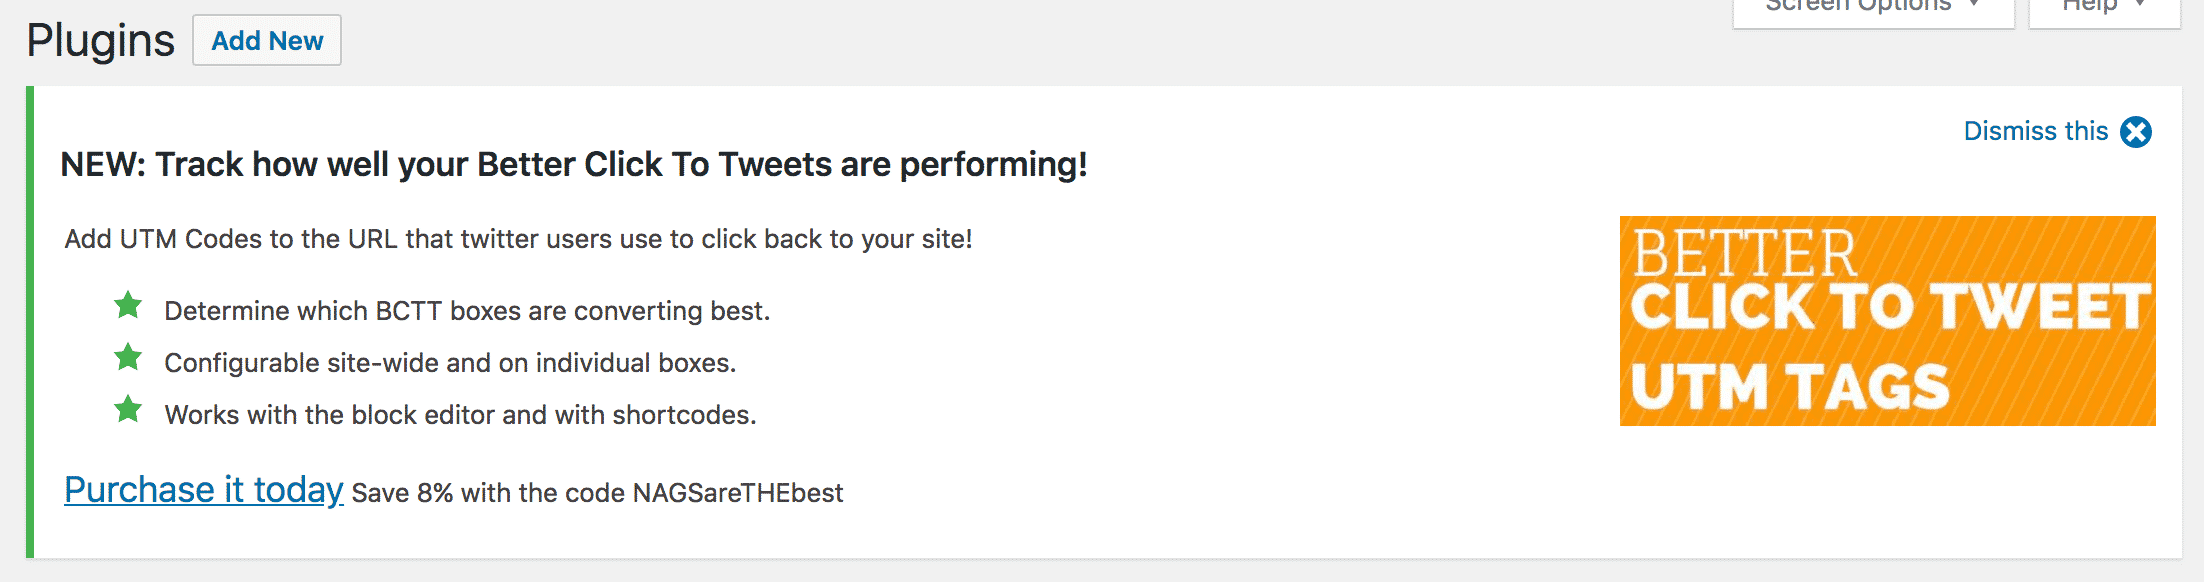Click the blue circled X dismiss icon
This screenshot has width=2204, height=582.
click(2136, 132)
